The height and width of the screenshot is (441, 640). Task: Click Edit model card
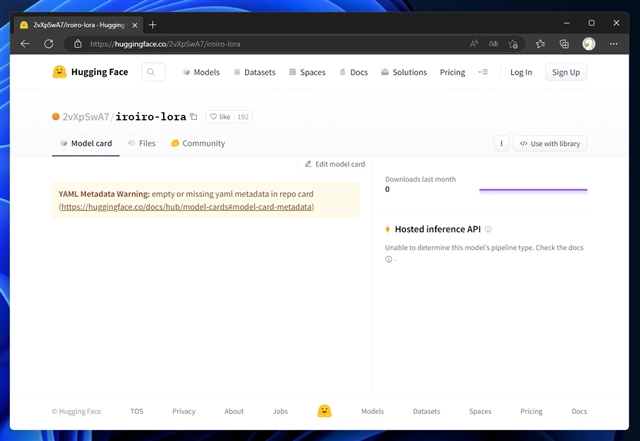click(335, 164)
